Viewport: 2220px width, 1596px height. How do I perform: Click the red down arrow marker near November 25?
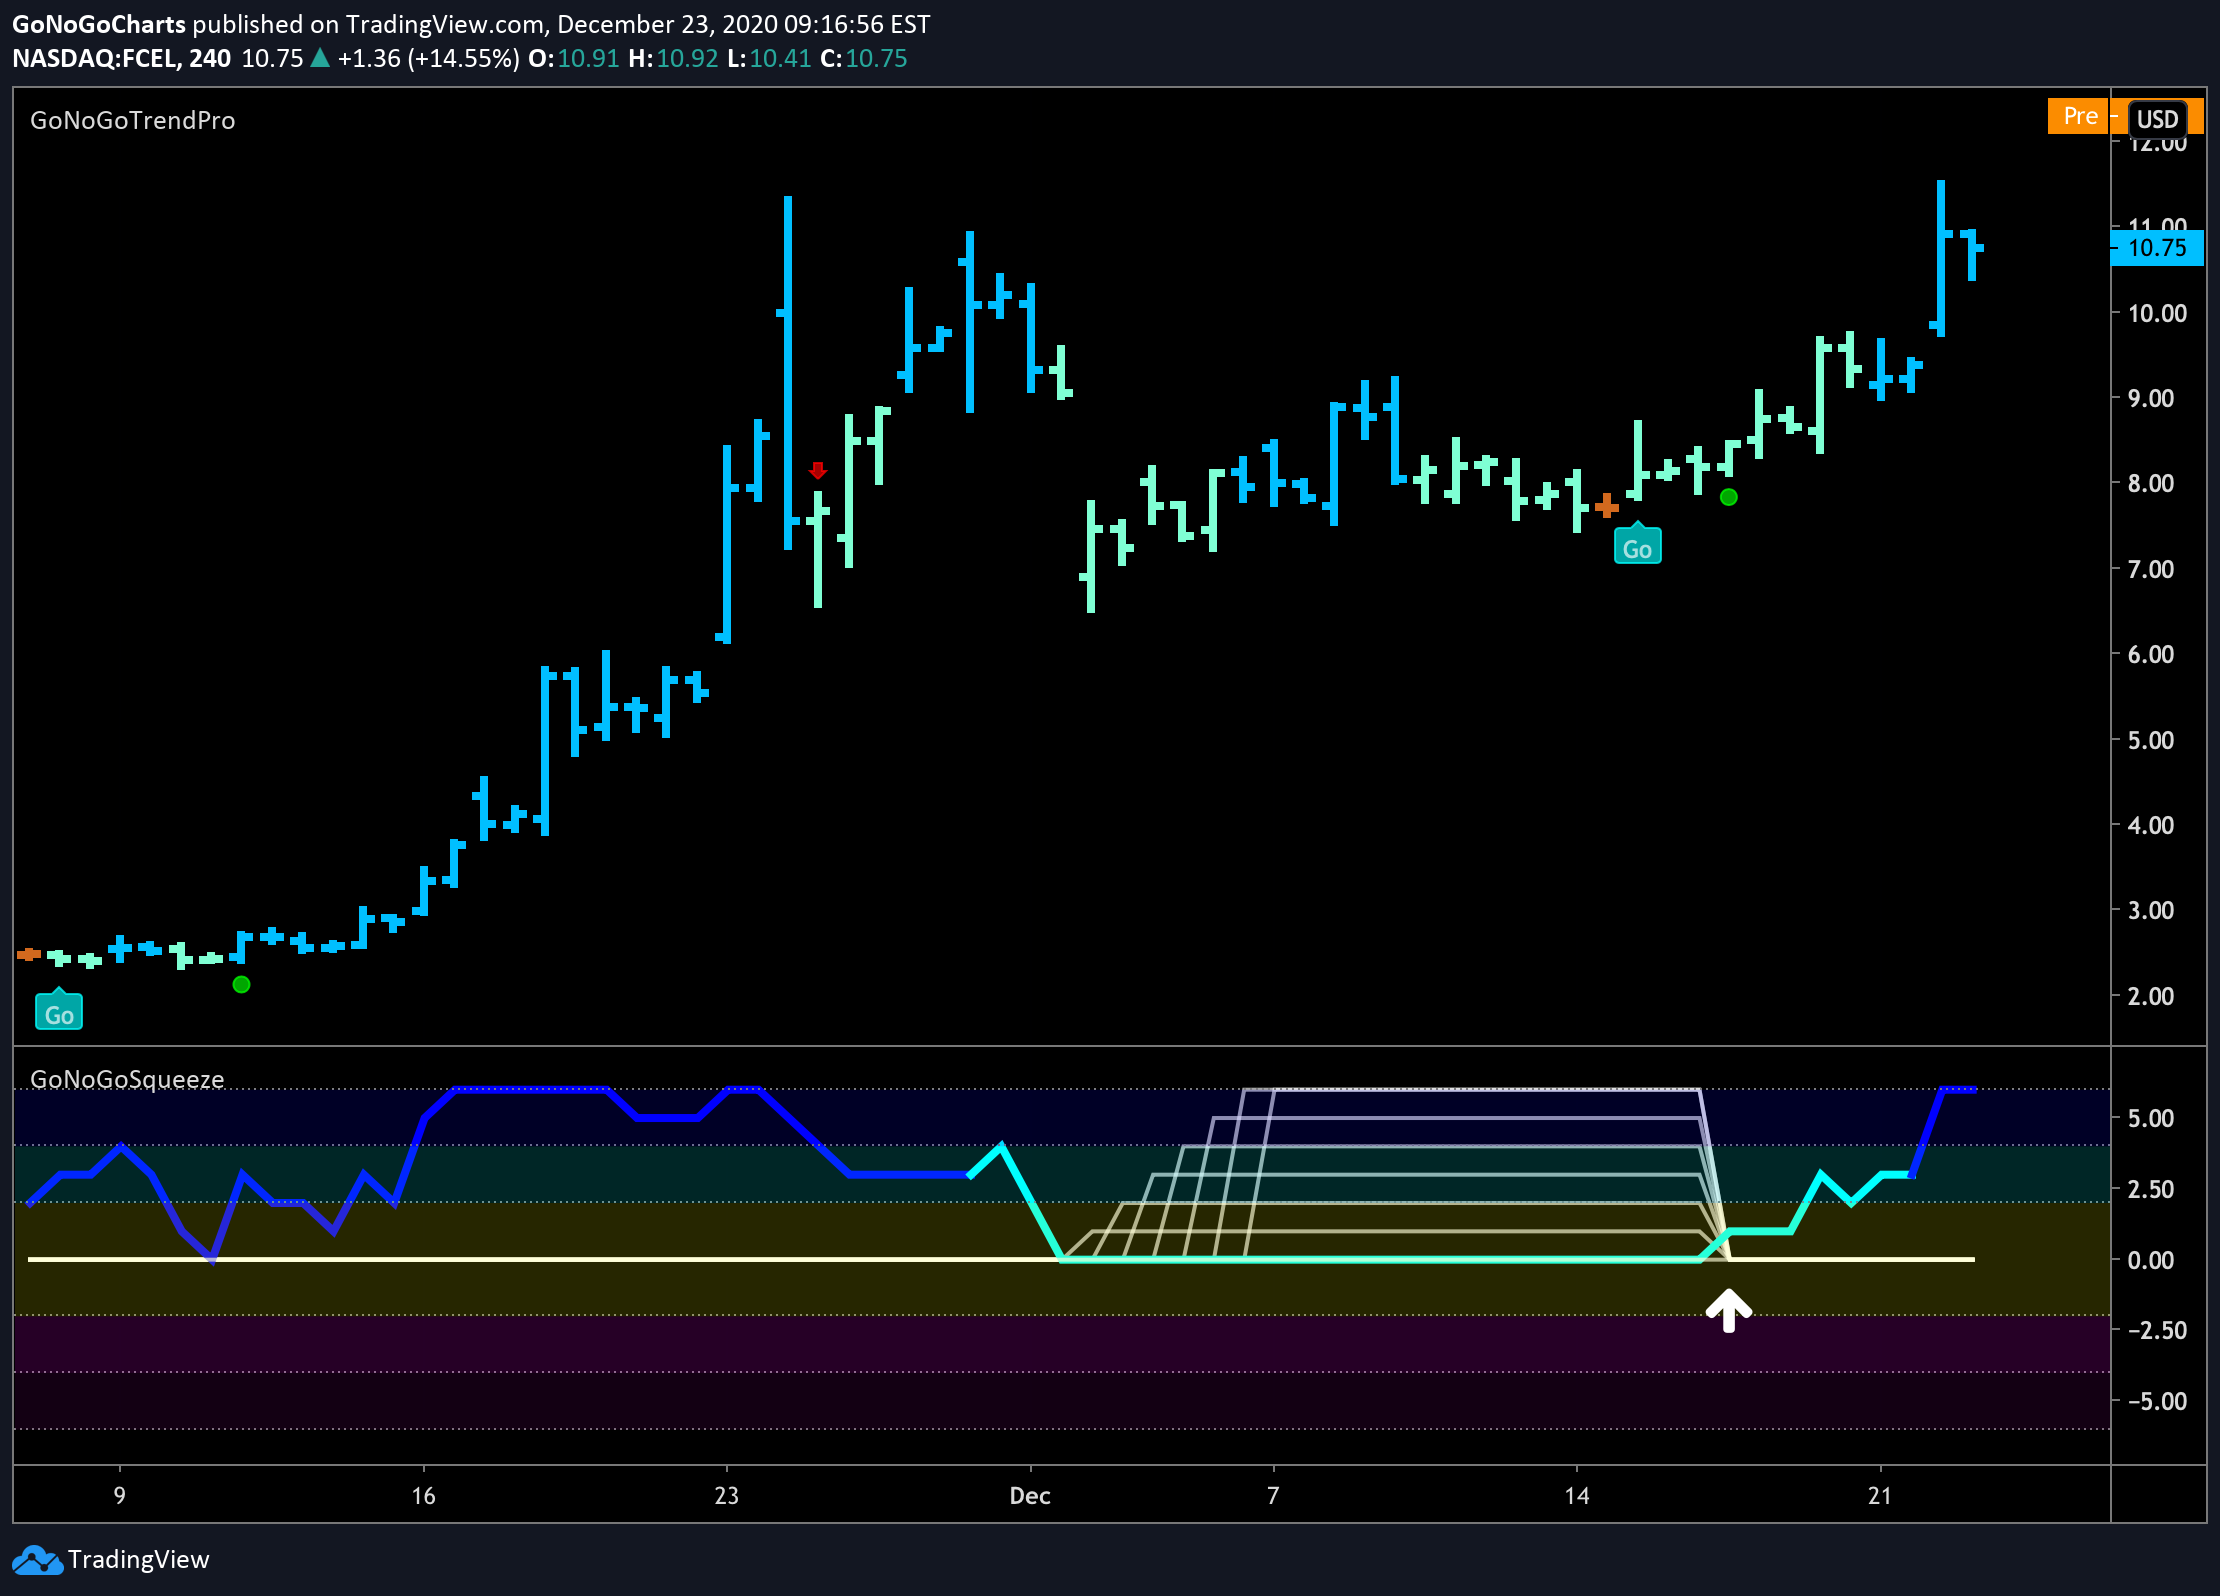click(818, 470)
